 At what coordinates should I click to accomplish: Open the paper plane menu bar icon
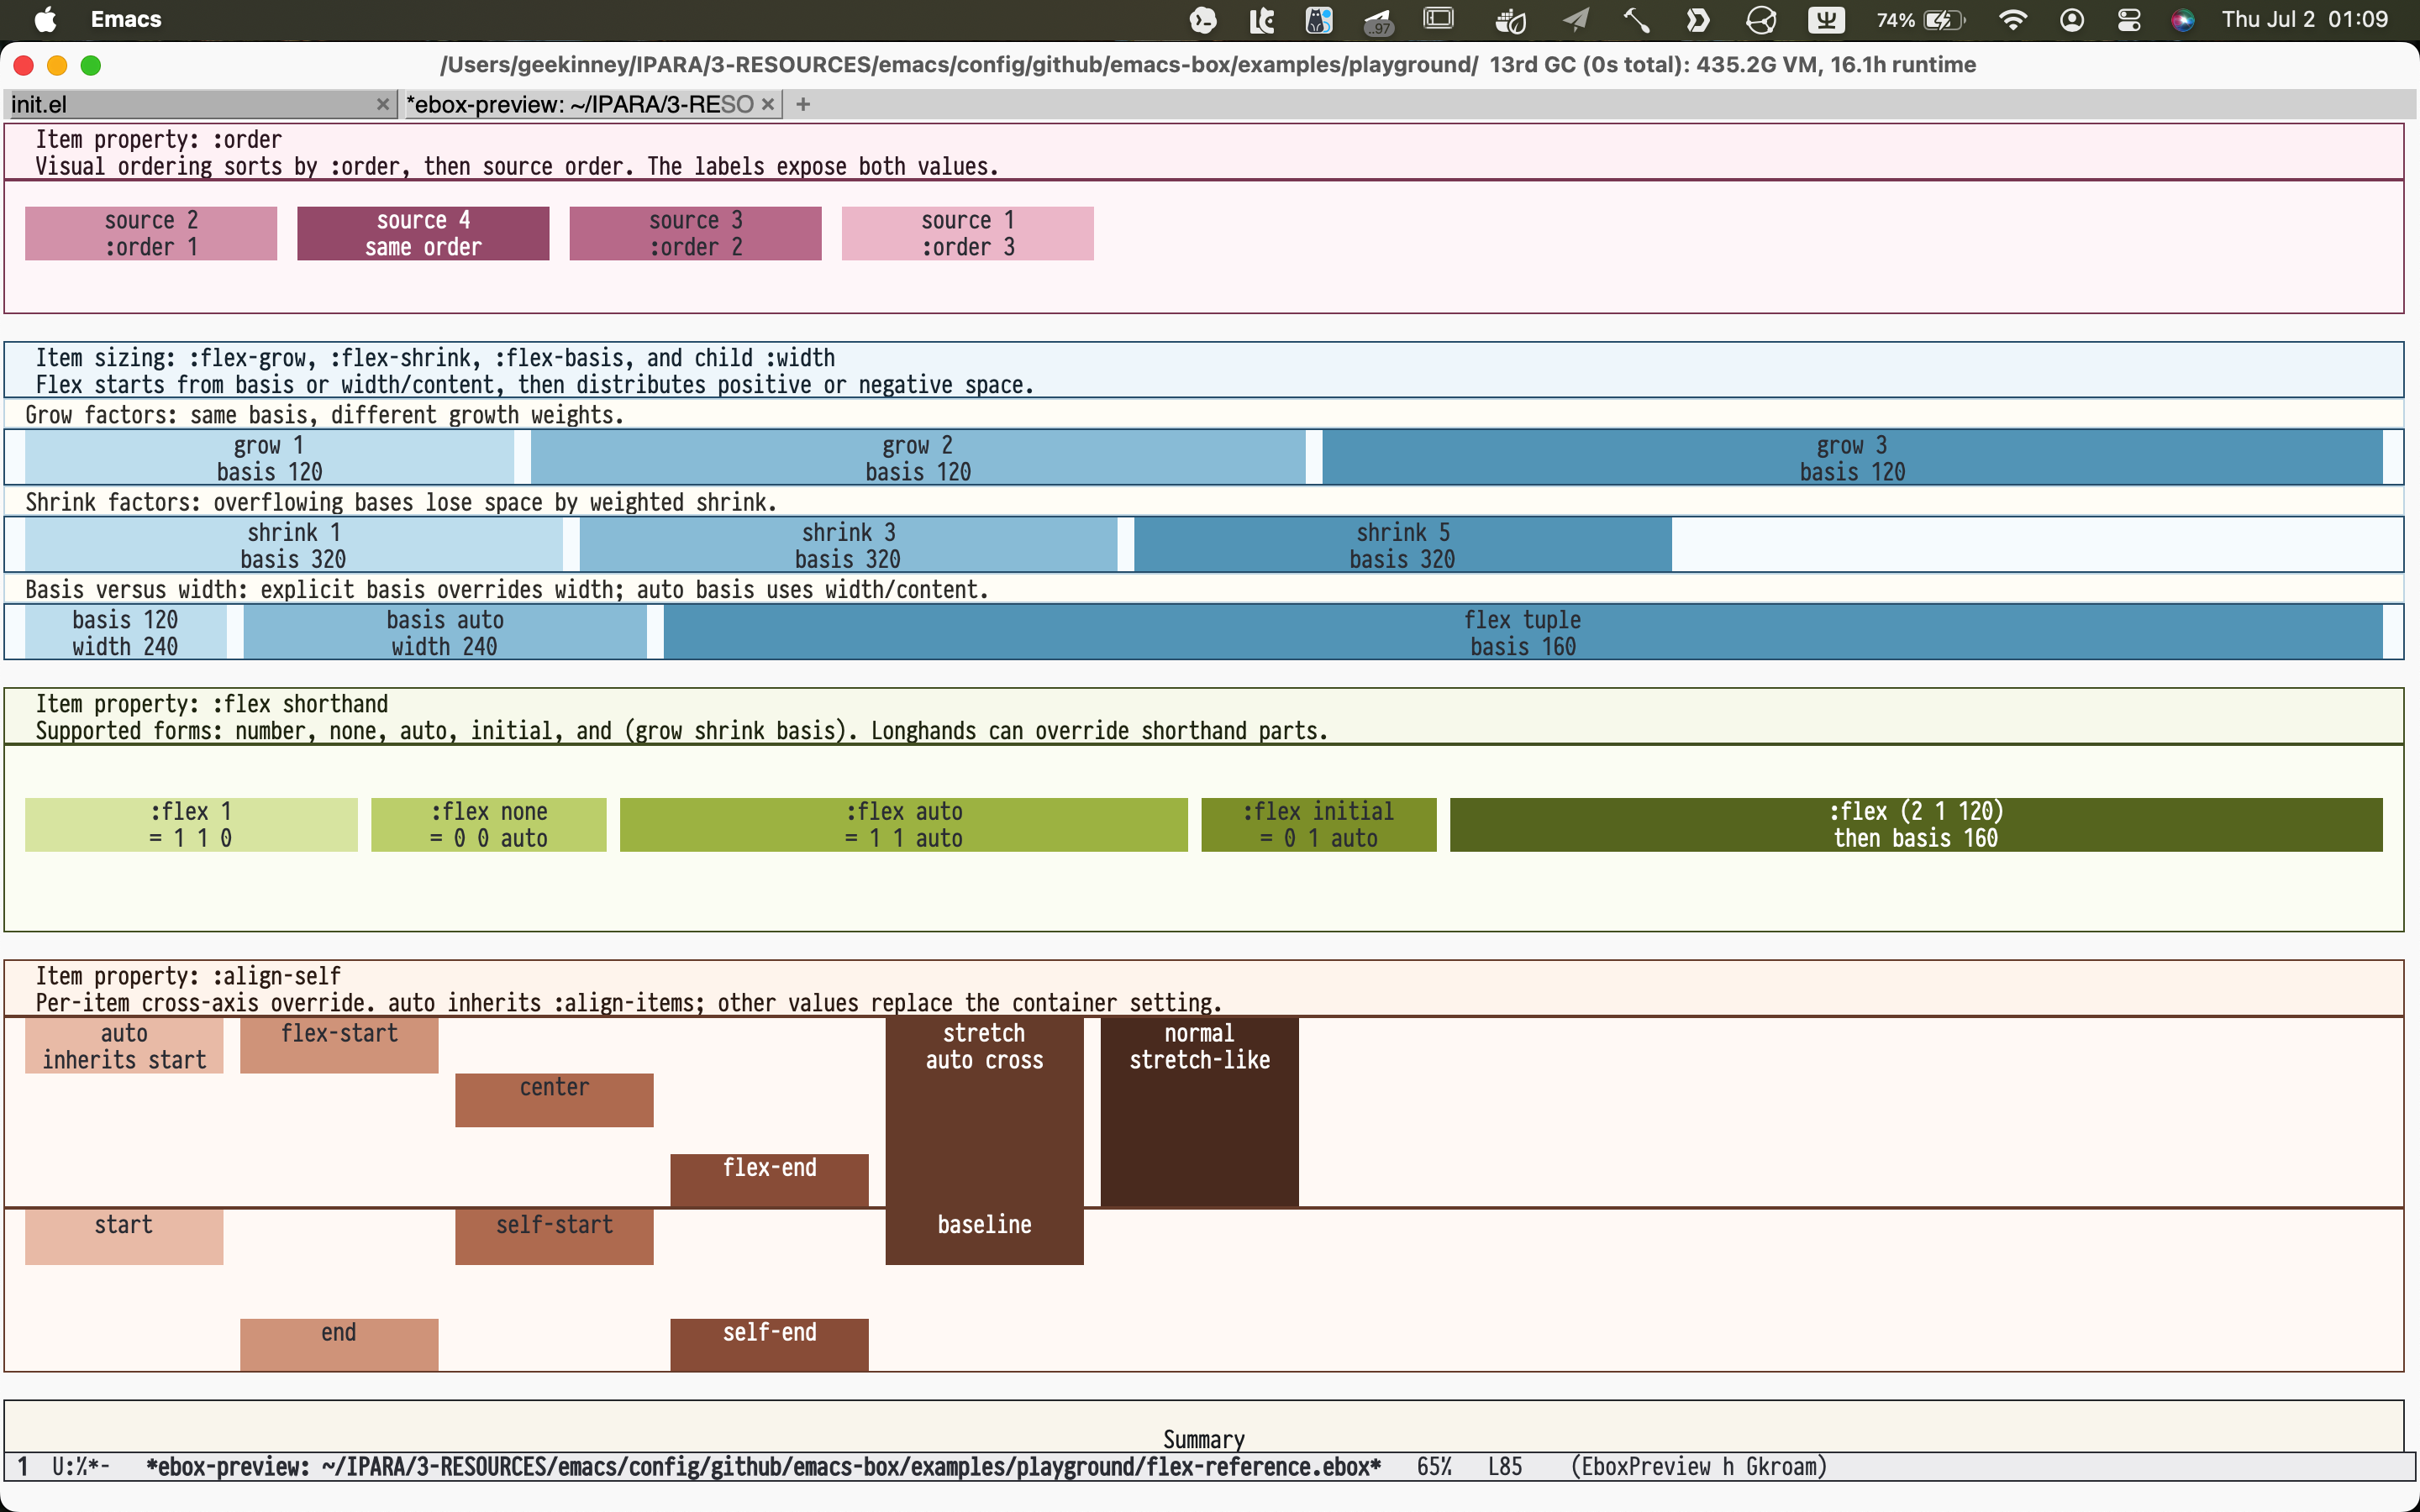point(1576,19)
